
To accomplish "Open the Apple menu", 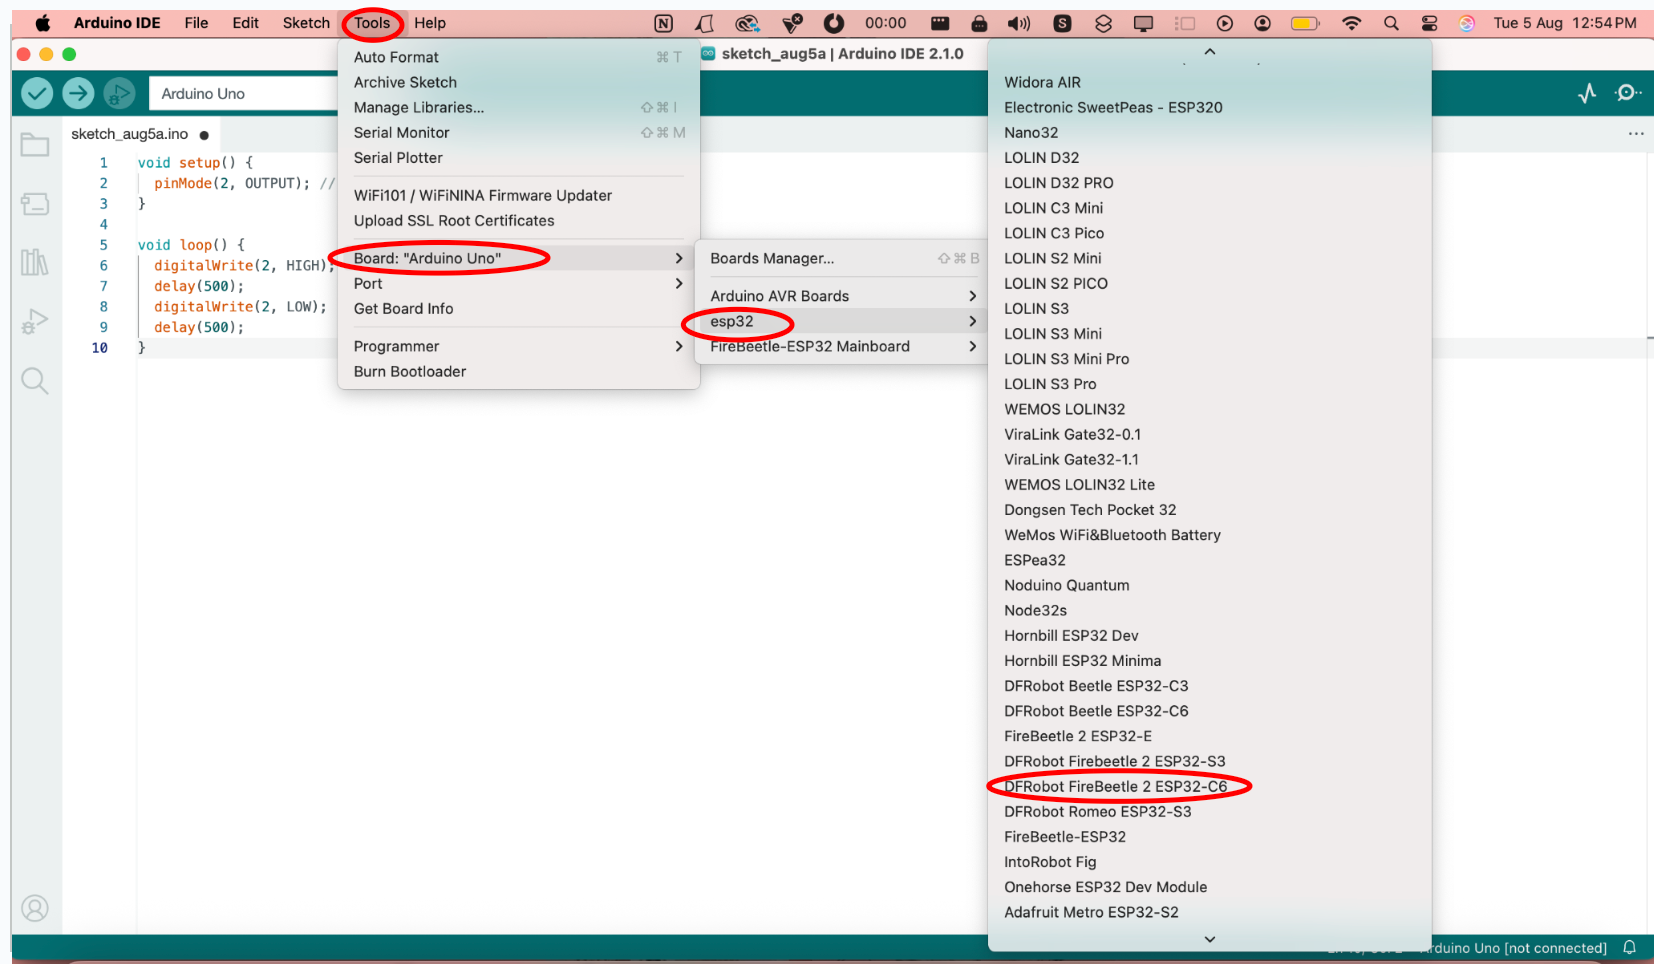I will coord(43,23).
